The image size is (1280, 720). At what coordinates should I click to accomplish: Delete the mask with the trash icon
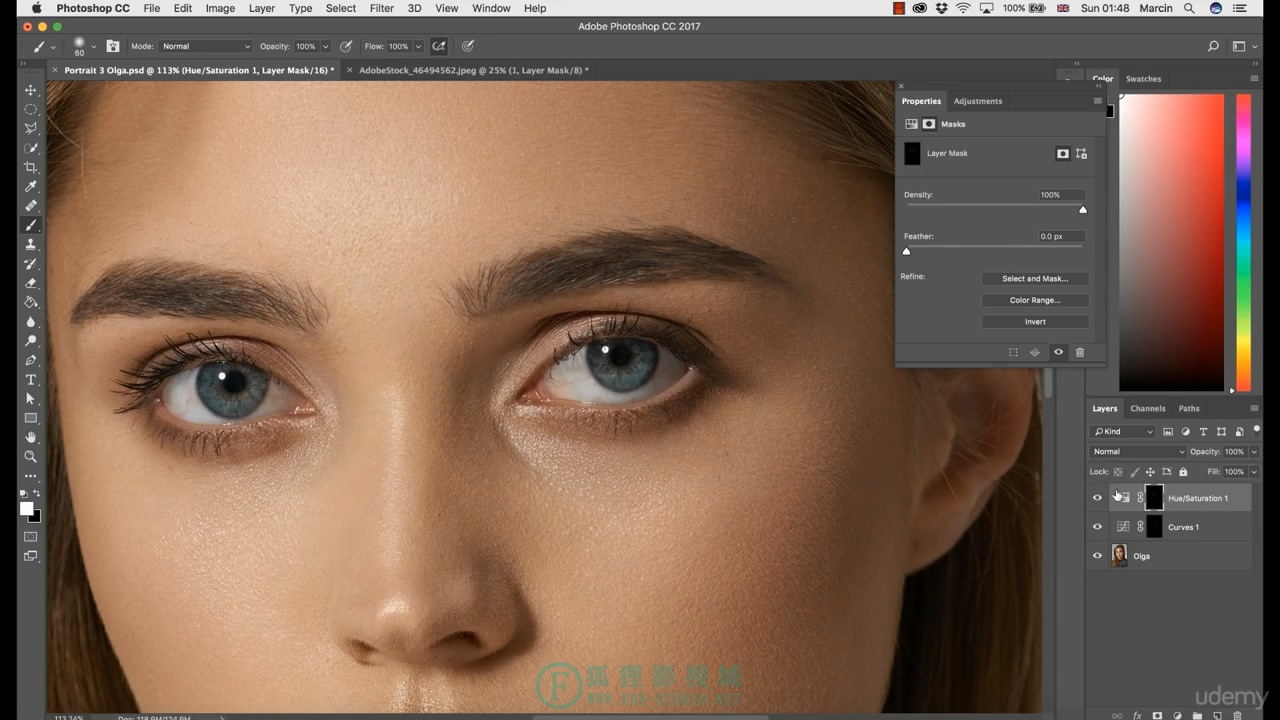point(1080,352)
